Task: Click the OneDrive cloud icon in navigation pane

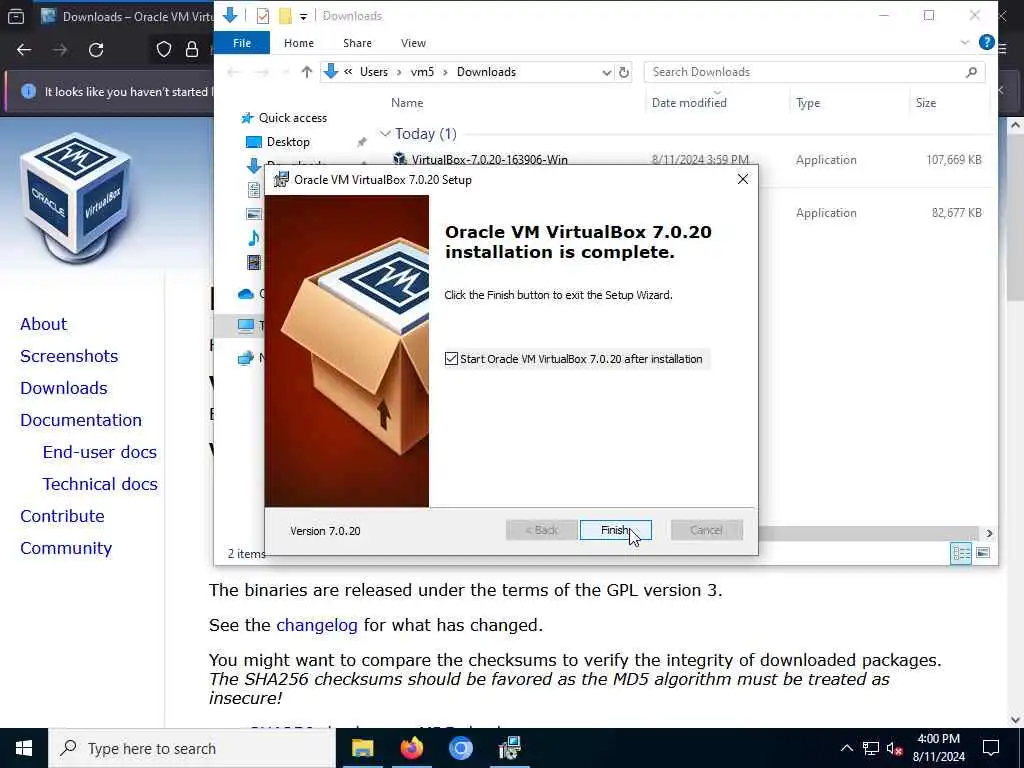Action: (246, 294)
